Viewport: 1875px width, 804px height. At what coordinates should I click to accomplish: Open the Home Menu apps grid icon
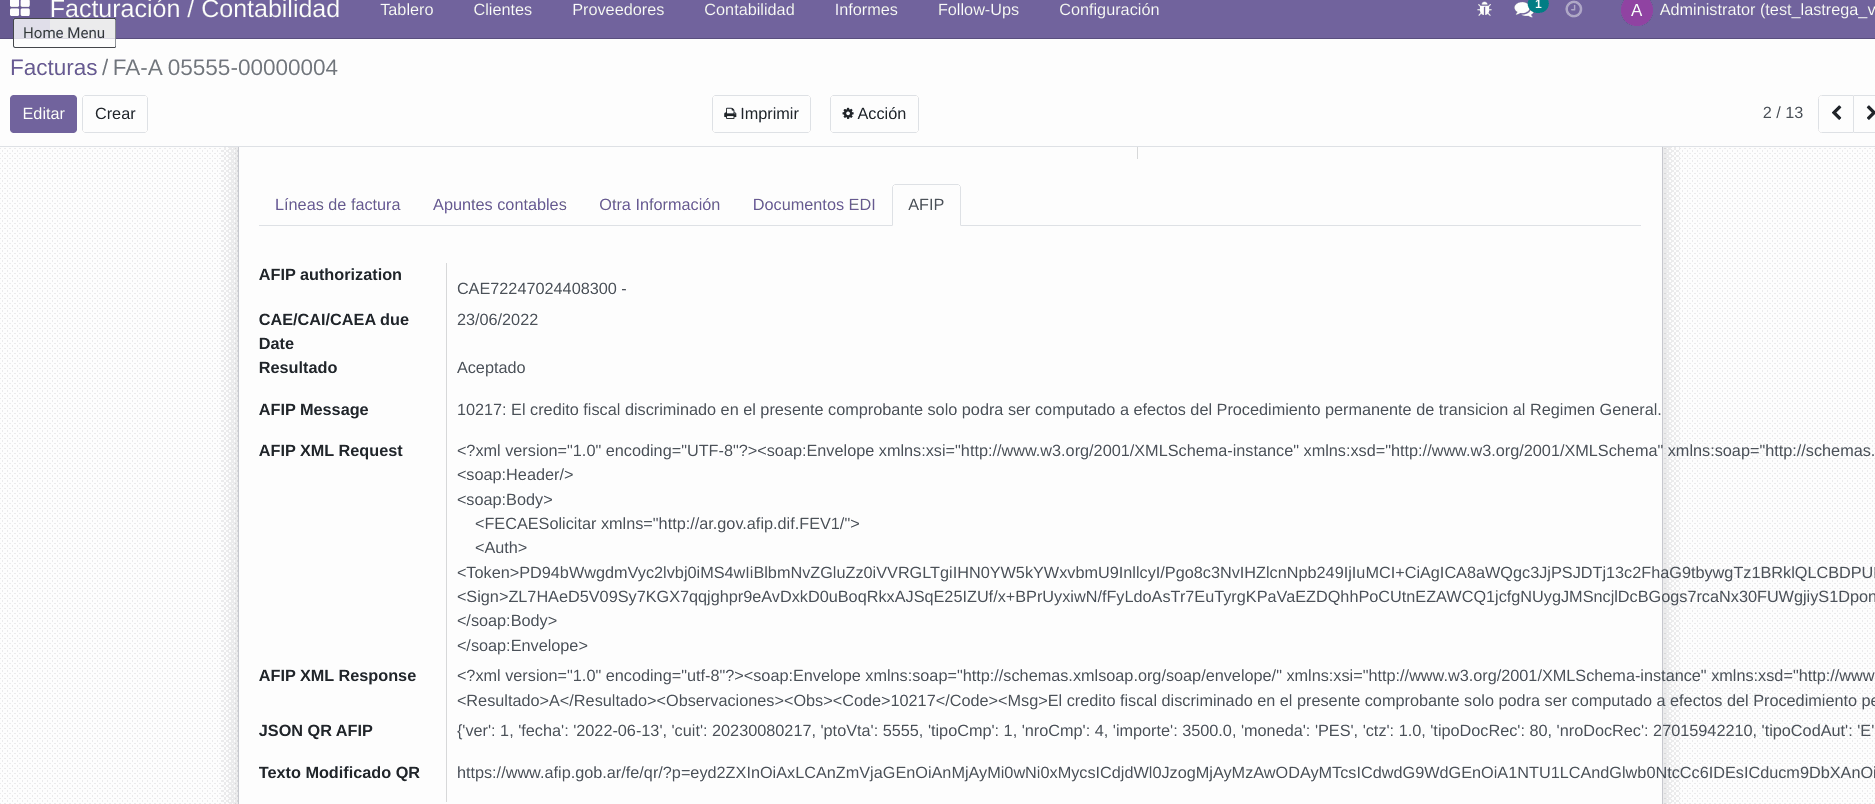tap(20, 8)
